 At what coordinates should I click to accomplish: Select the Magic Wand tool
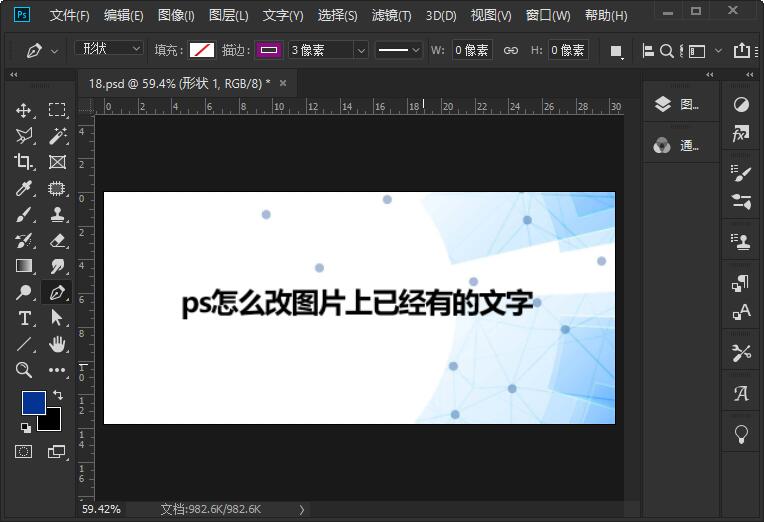click(57, 136)
